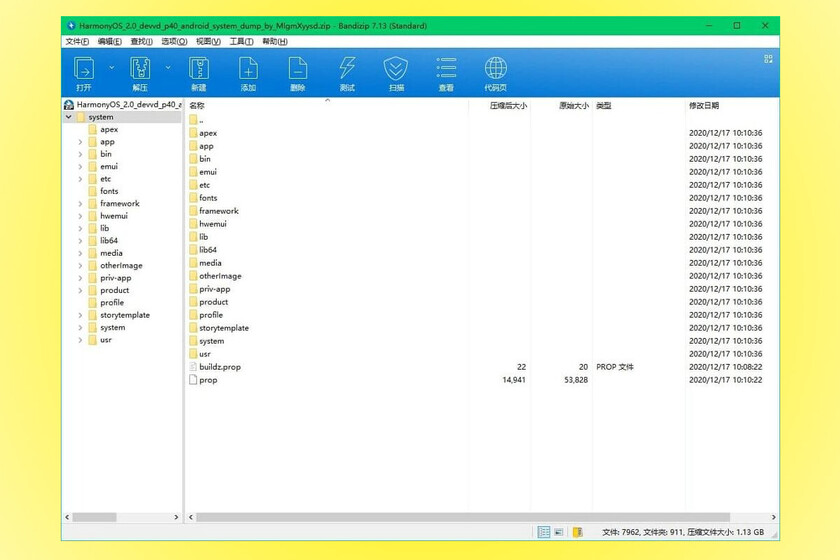Select the prop file icon

193,379
